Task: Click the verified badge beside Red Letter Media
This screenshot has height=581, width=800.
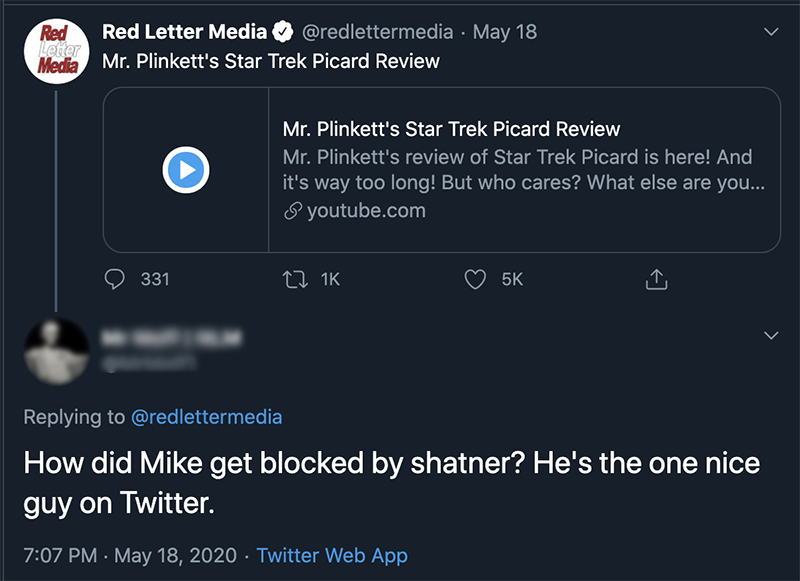Action: [x=283, y=32]
